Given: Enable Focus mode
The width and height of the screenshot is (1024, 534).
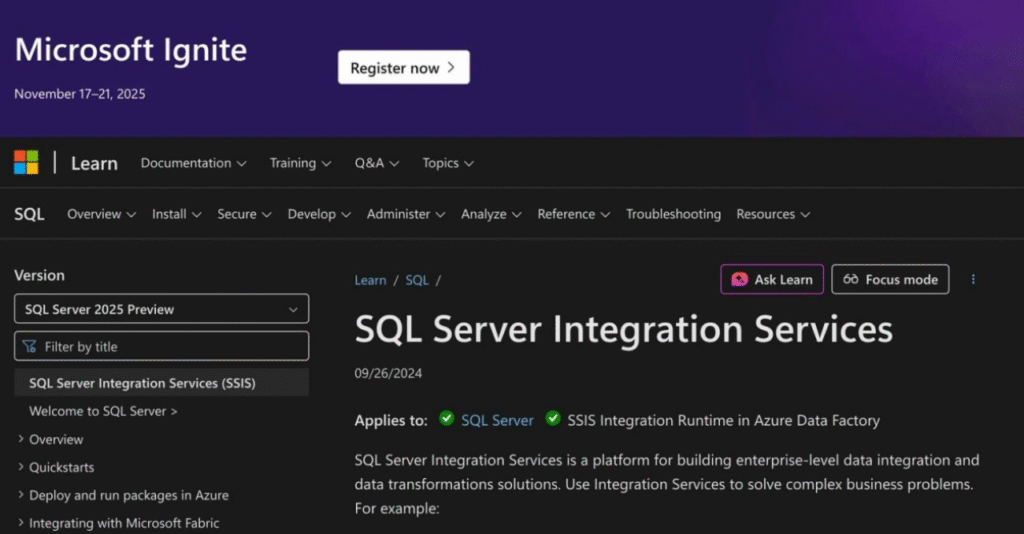Looking at the screenshot, I should (890, 280).
